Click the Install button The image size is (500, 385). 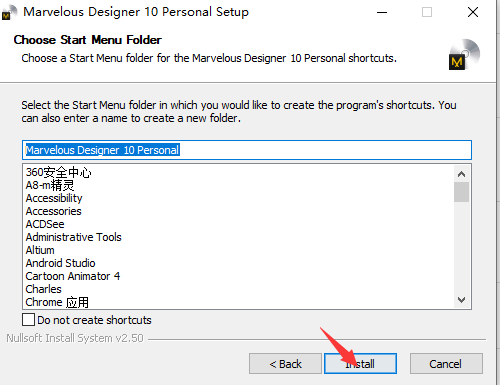(x=360, y=363)
